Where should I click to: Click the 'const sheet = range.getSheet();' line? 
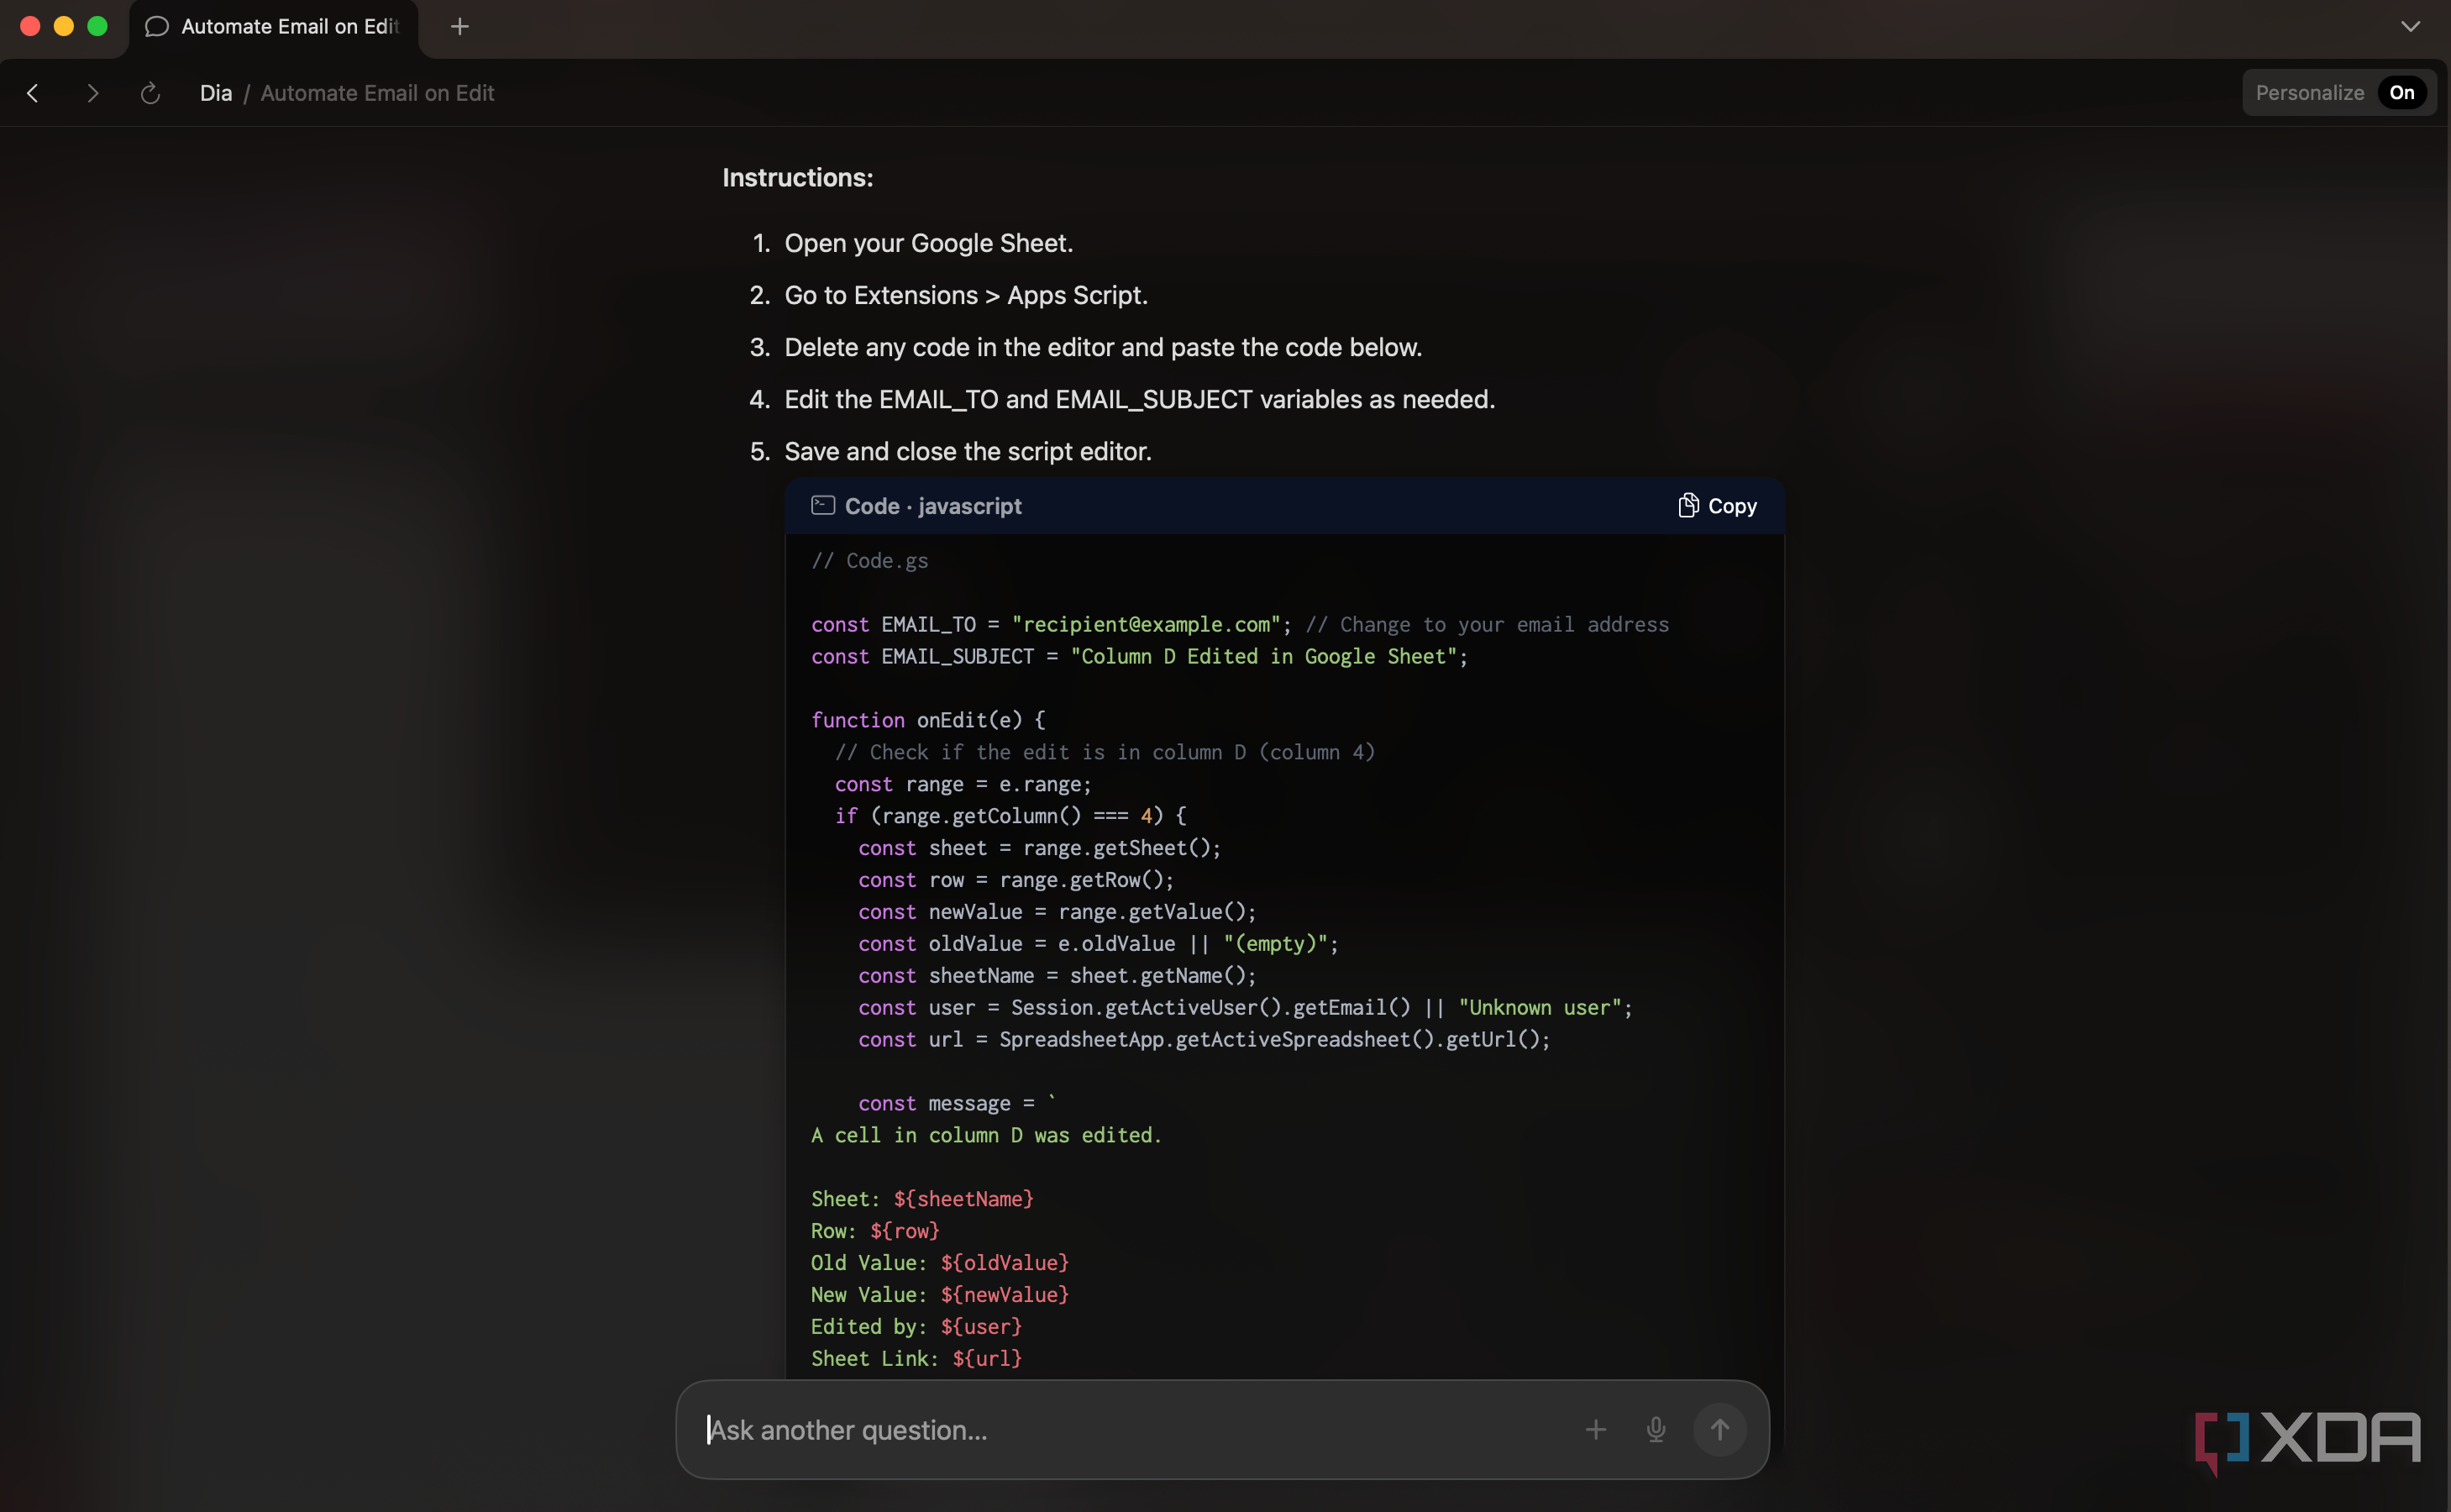tap(1040, 848)
